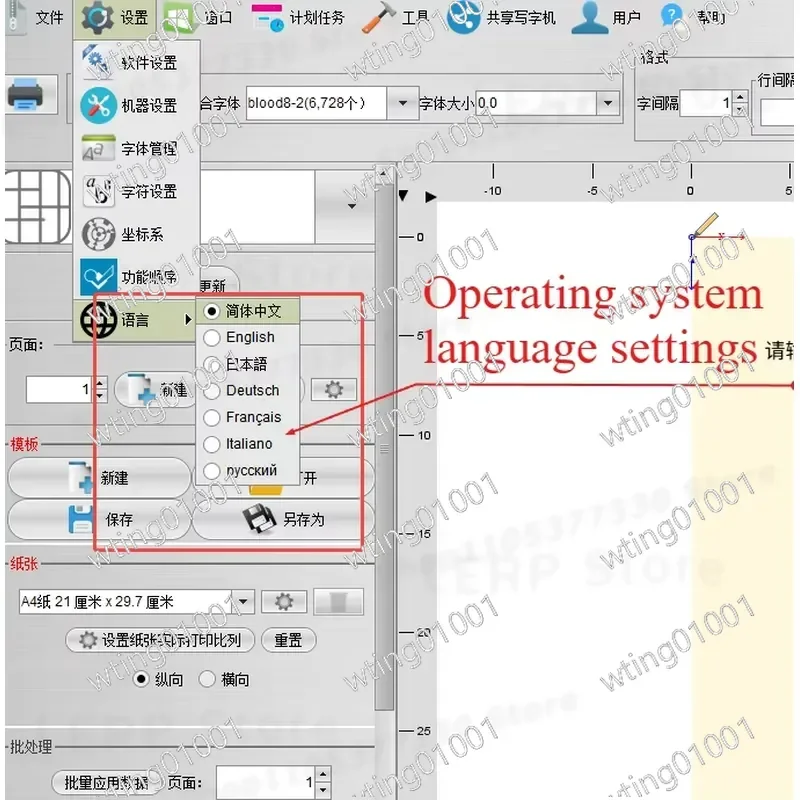This screenshot has width=800, height=800.
Task: Click the right-pointing ruler arrow
Action: coord(431,197)
